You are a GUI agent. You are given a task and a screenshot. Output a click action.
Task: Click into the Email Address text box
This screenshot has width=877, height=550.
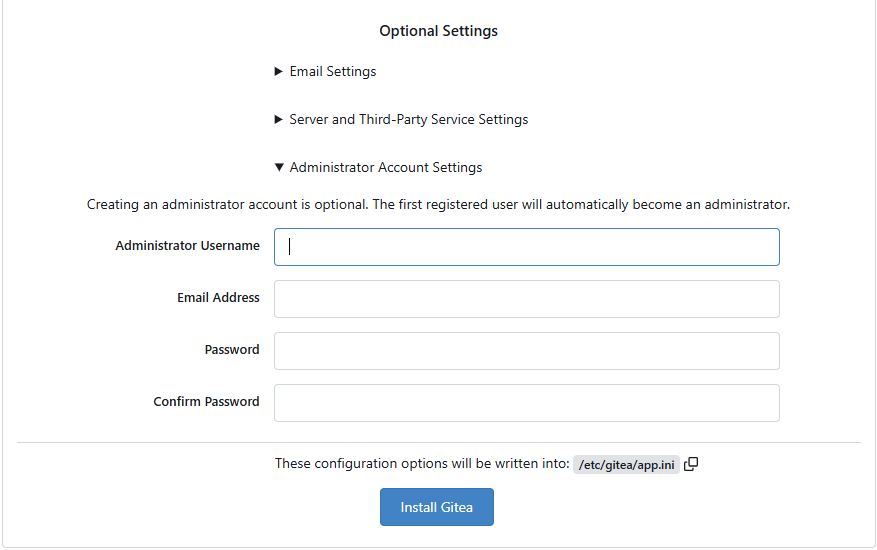526,299
